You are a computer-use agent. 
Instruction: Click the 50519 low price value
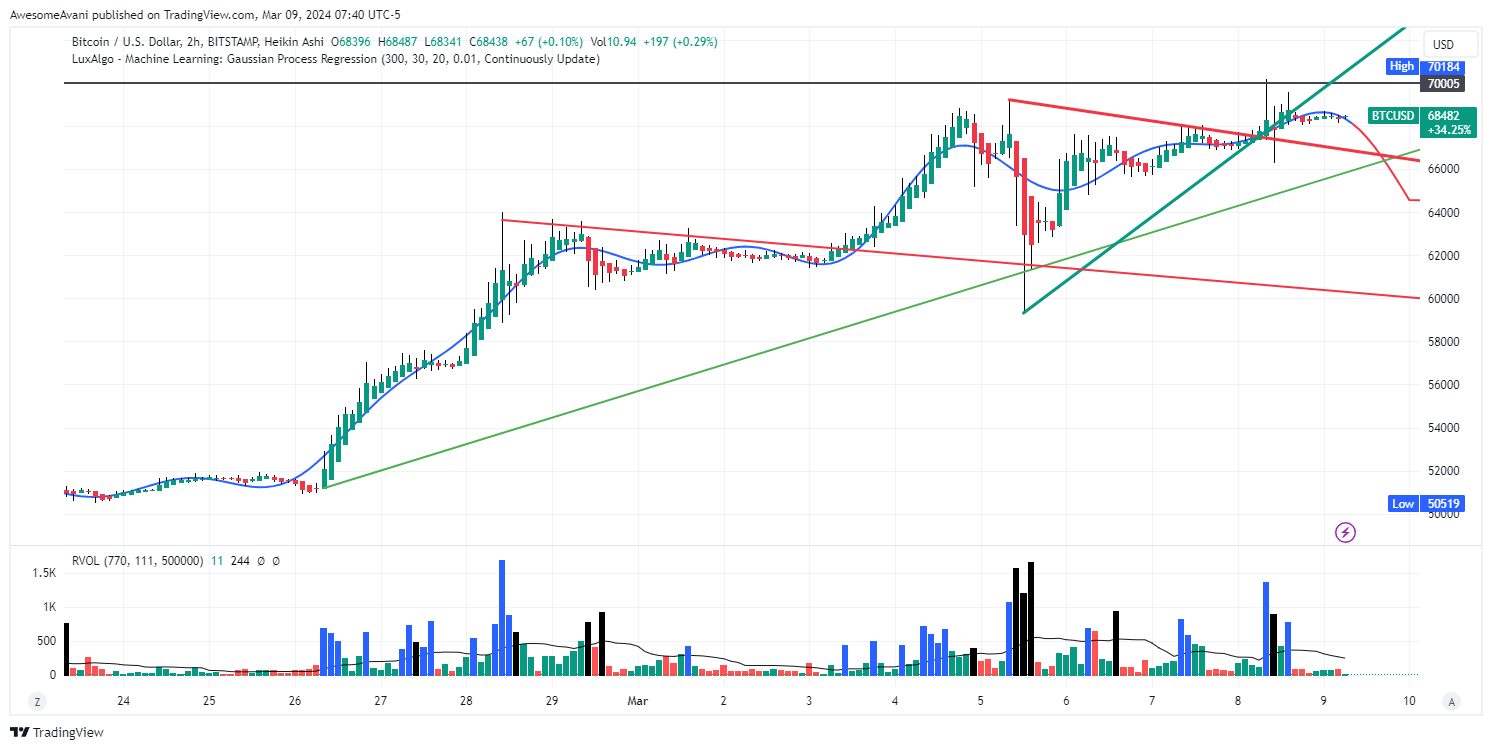(1443, 503)
